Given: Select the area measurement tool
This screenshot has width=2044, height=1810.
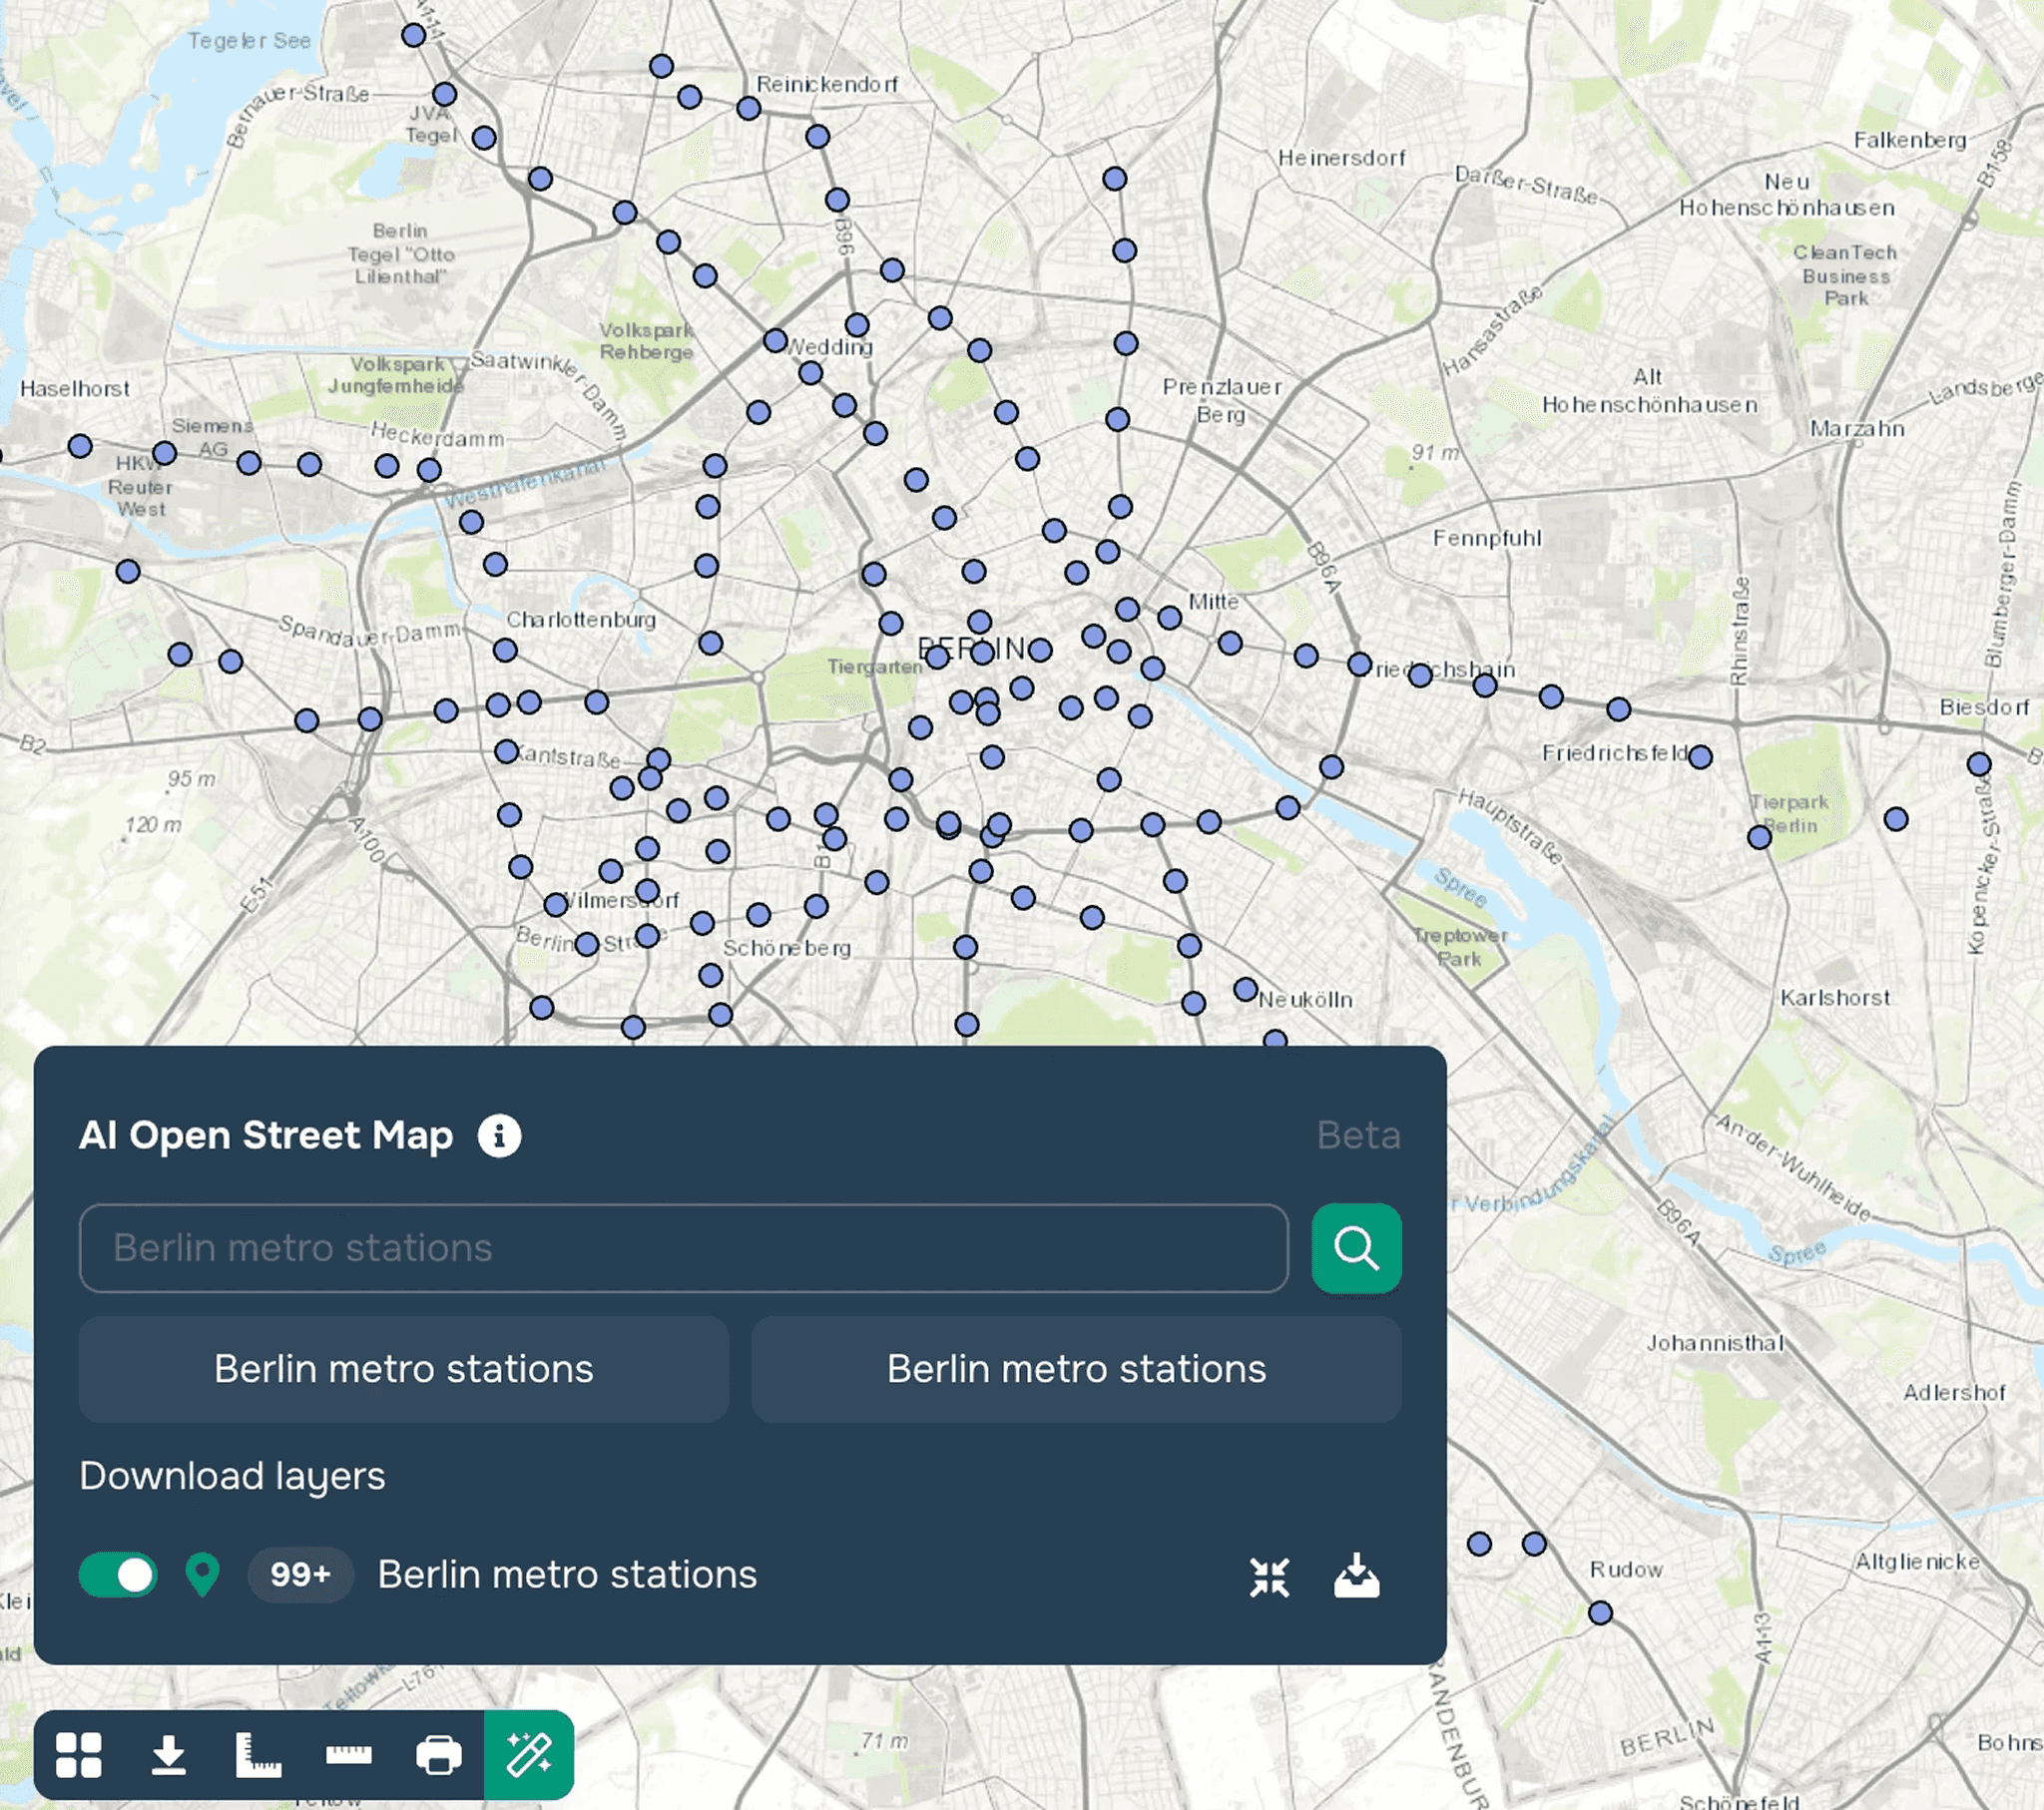Looking at the screenshot, I should click(258, 1755).
